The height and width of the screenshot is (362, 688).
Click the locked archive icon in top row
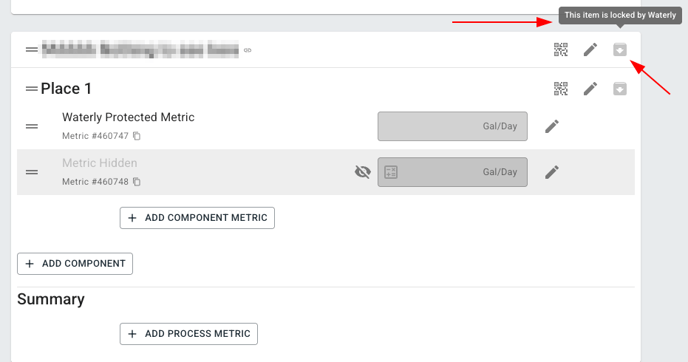(620, 50)
